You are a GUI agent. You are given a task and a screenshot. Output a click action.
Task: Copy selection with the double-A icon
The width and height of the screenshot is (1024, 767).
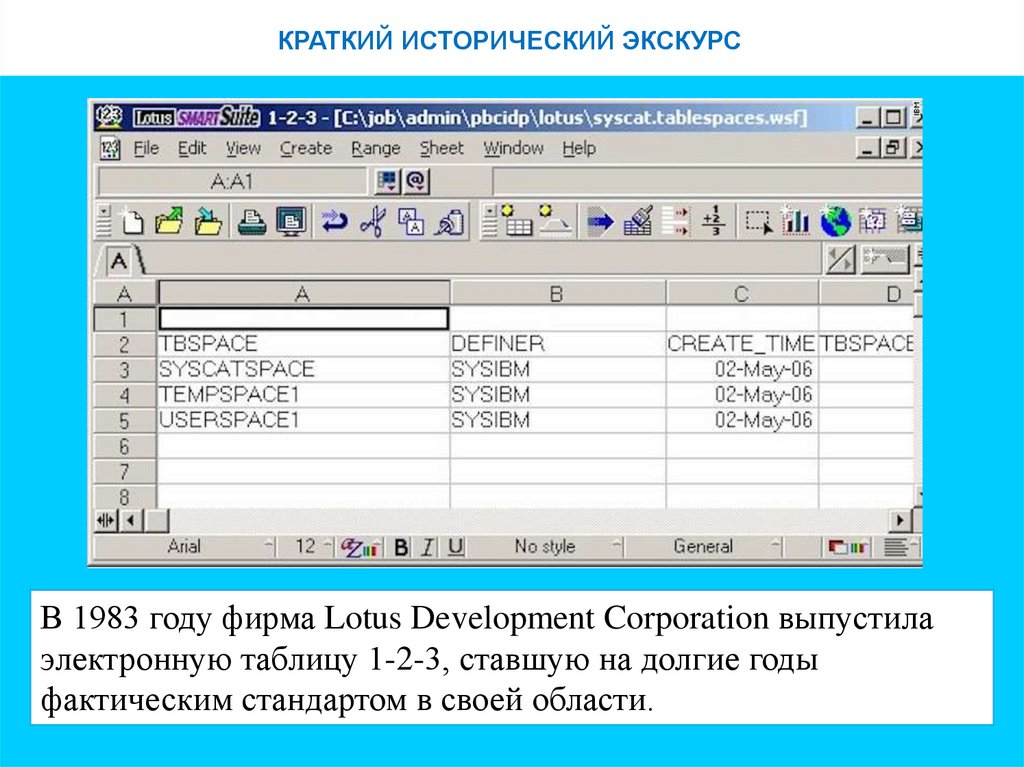pyautogui.click(x=411, y=221)
